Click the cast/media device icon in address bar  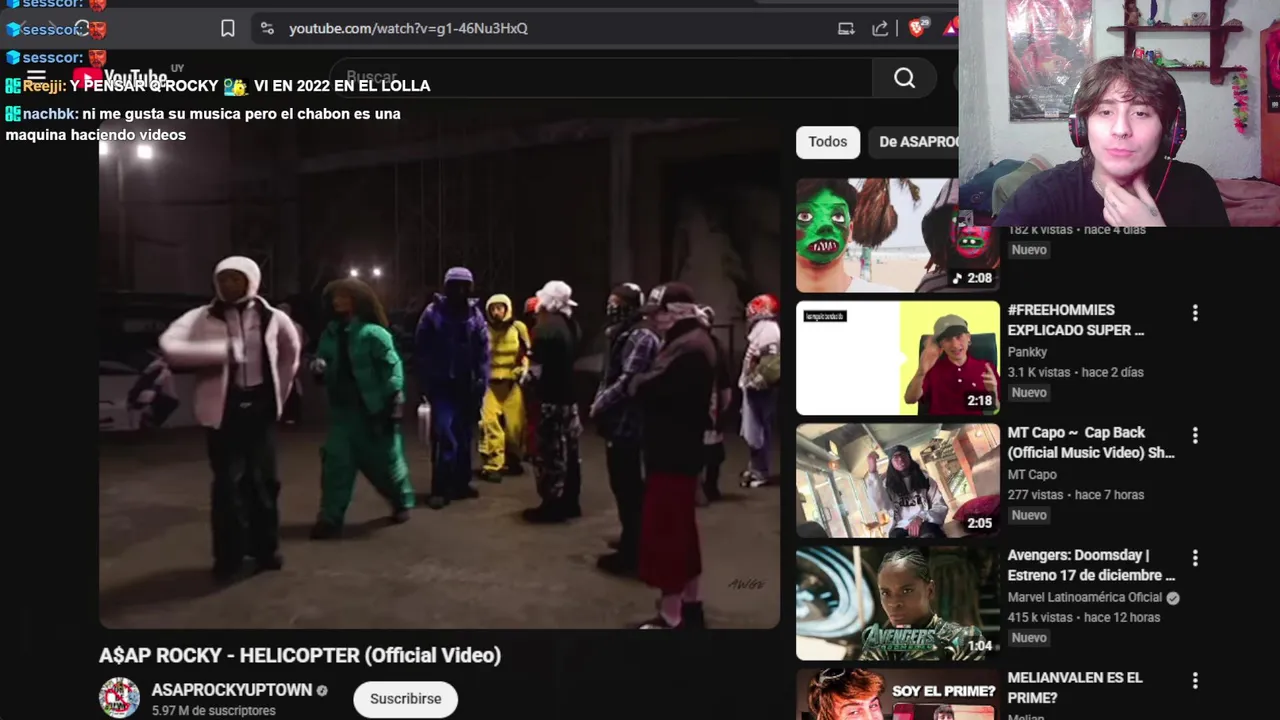pos(846,29)
